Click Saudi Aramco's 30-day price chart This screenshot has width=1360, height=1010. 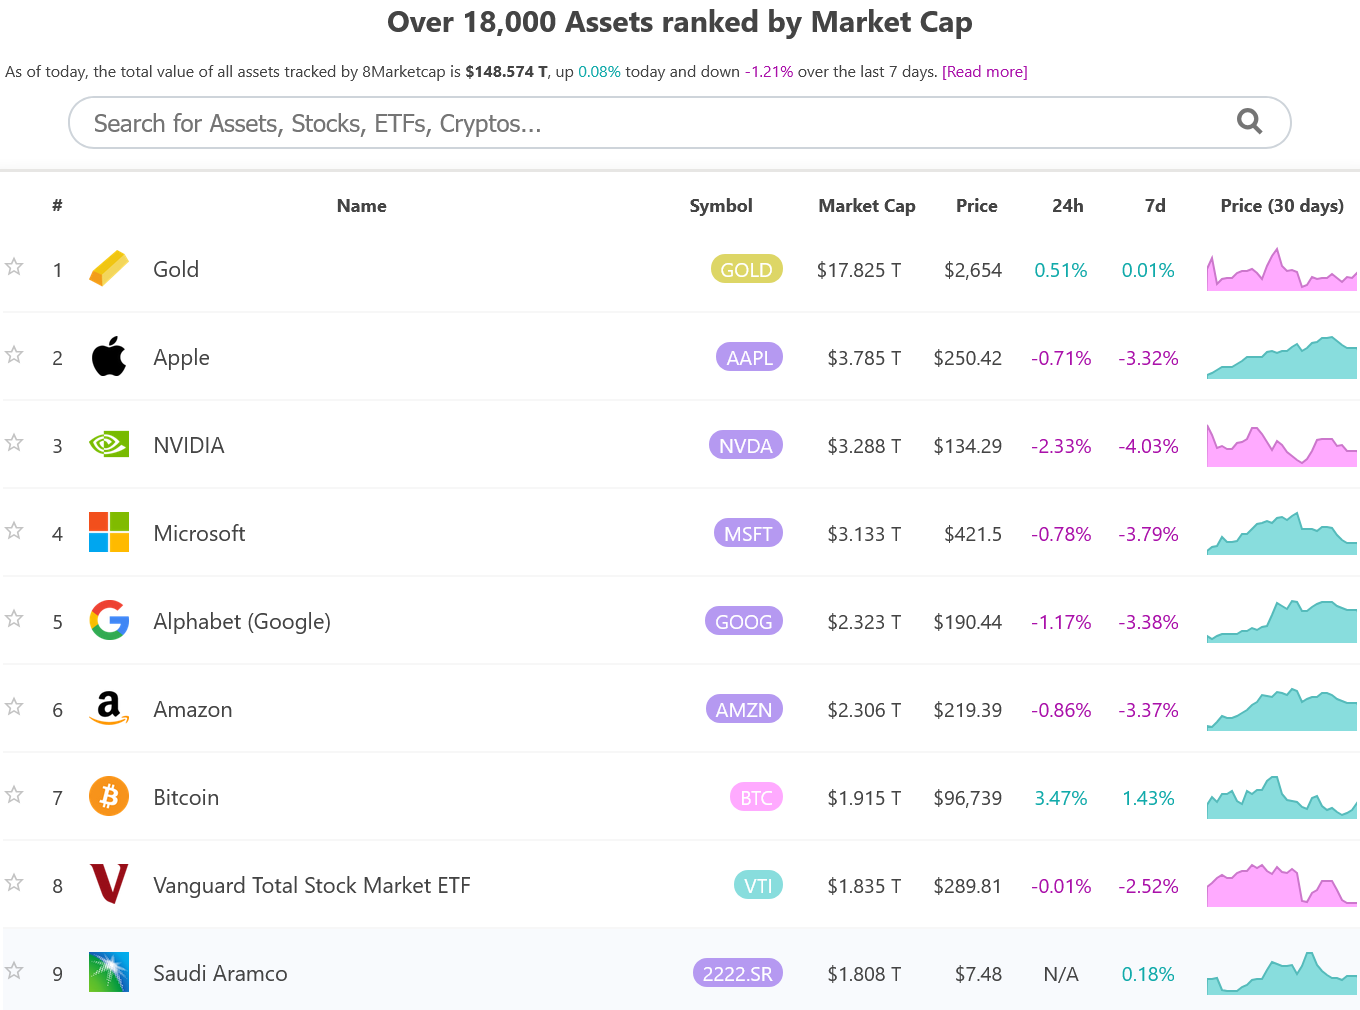[x=1282, y=973]
